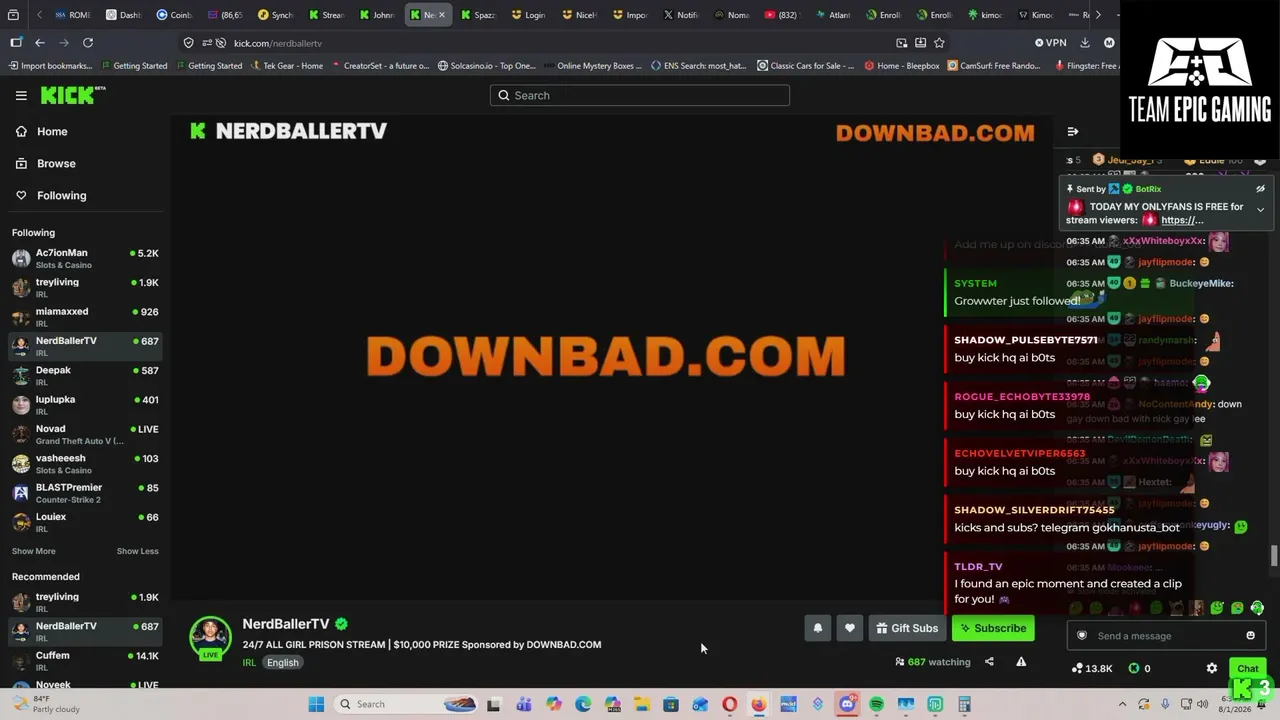Click 13.8K channel points counter
The image size is (1280, 720).
click(x=1091, y=668)
